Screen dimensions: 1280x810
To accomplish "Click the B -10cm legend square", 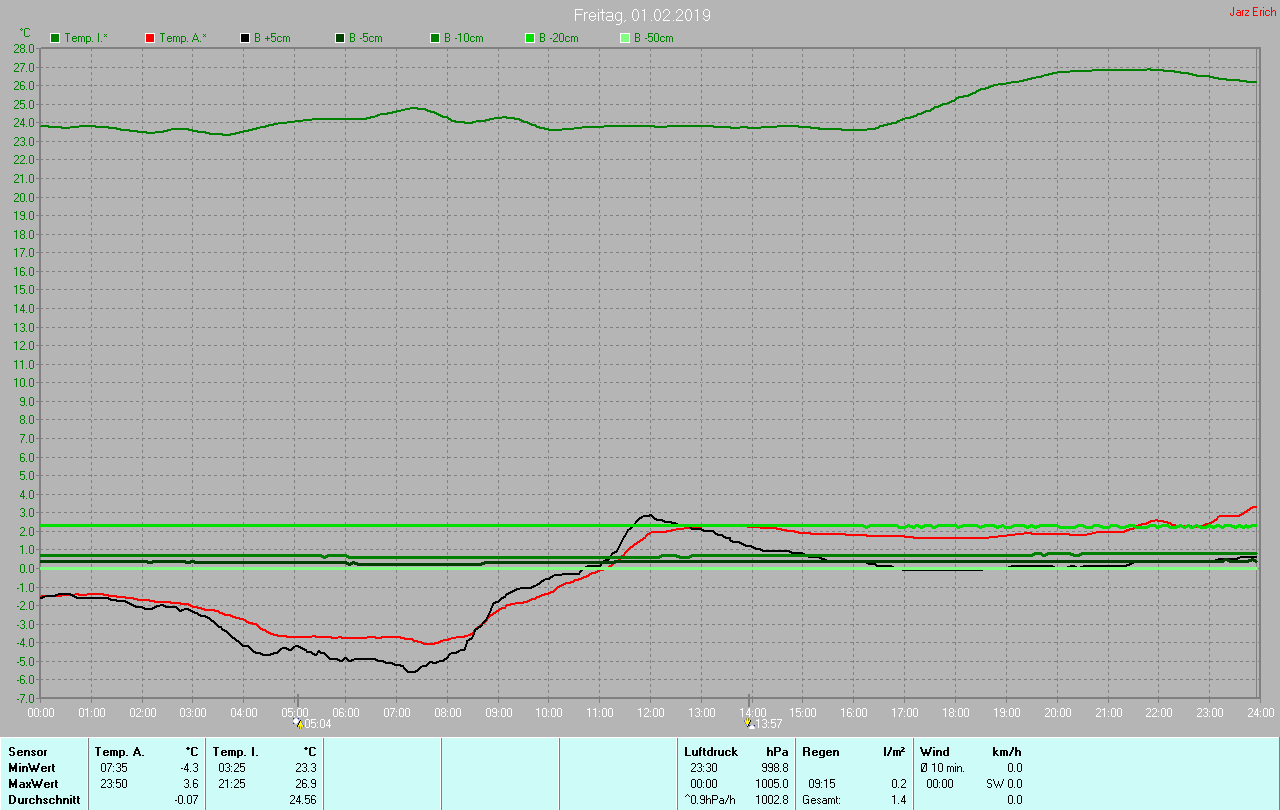I will coord(435,38).
